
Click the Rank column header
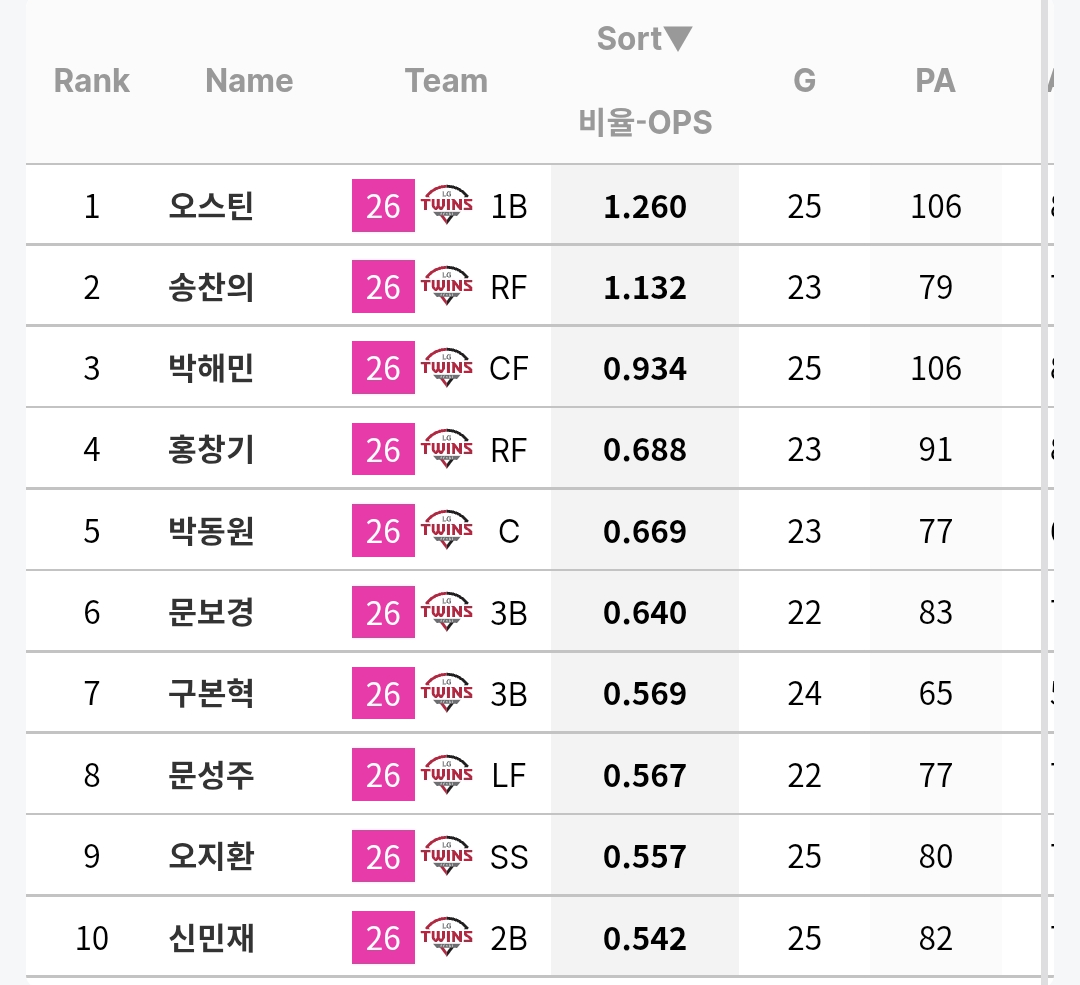click(92, 81)
